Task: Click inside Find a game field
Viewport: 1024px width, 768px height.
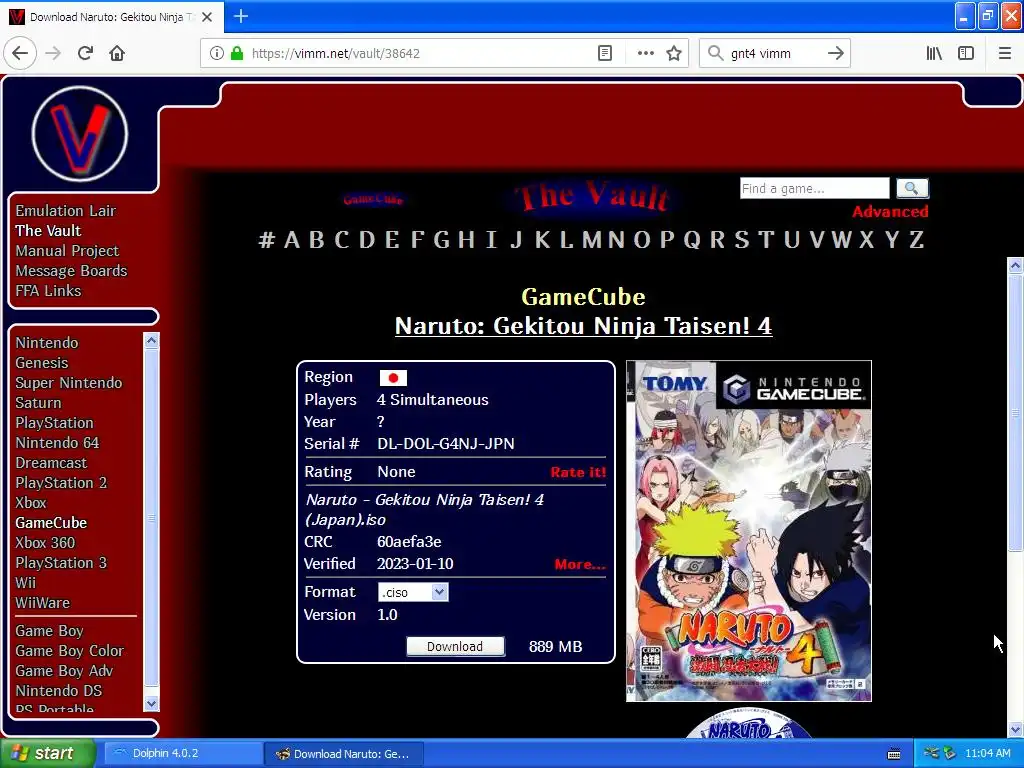Action: tap(814, 189)
